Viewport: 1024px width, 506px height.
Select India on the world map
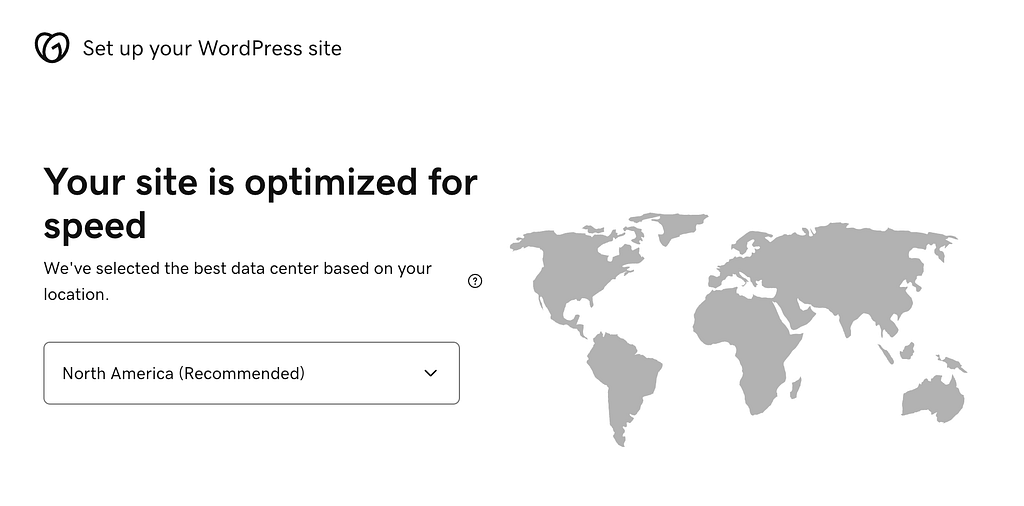click(x=848, y=317)
